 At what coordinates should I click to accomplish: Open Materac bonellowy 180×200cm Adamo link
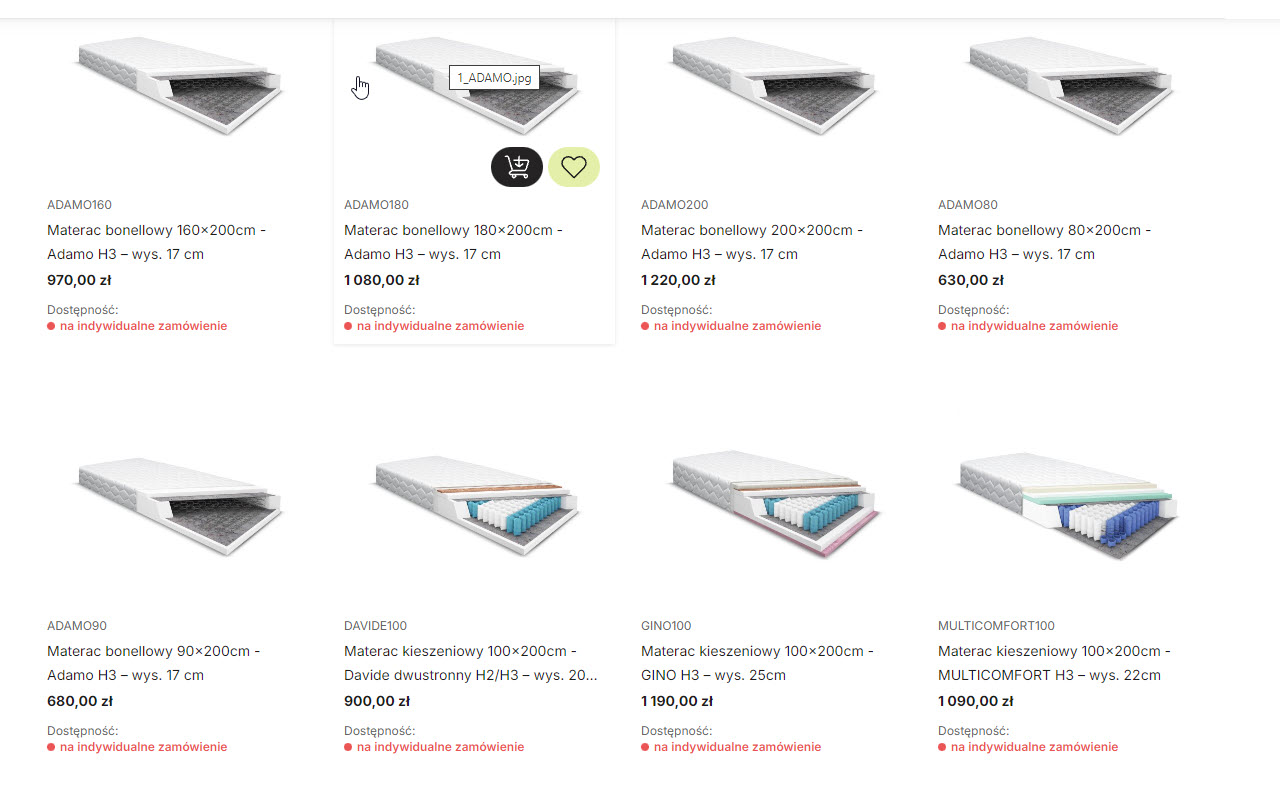click(x=453, y=242)
